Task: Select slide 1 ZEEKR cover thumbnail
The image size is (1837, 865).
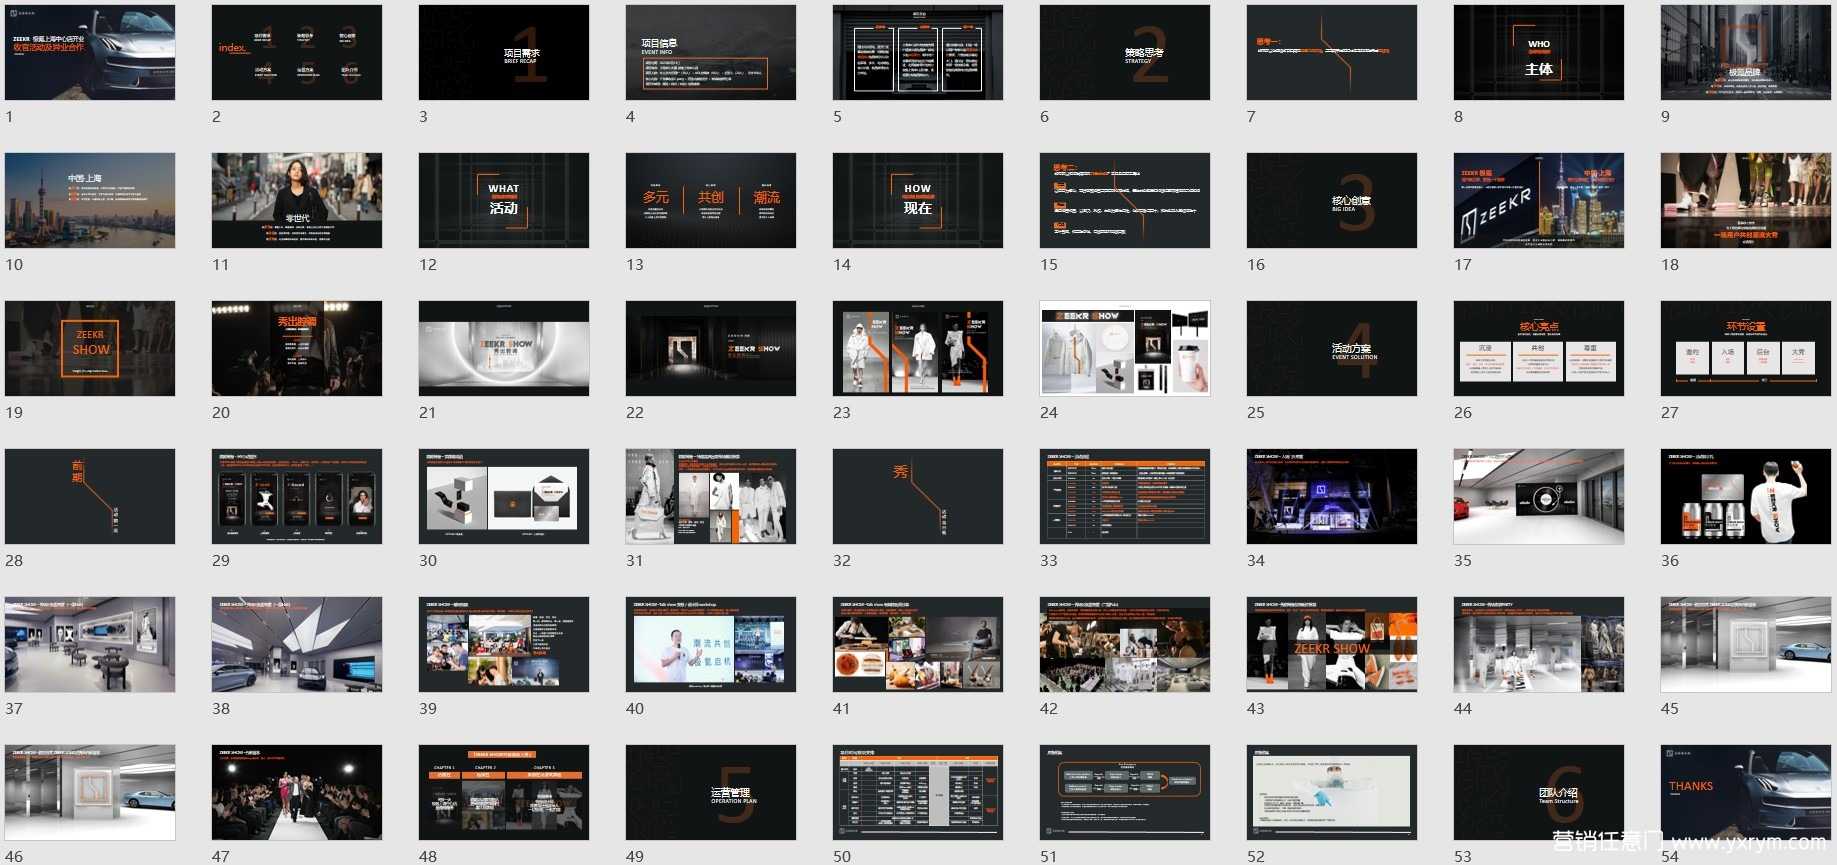Action: [x=90, y=52]
